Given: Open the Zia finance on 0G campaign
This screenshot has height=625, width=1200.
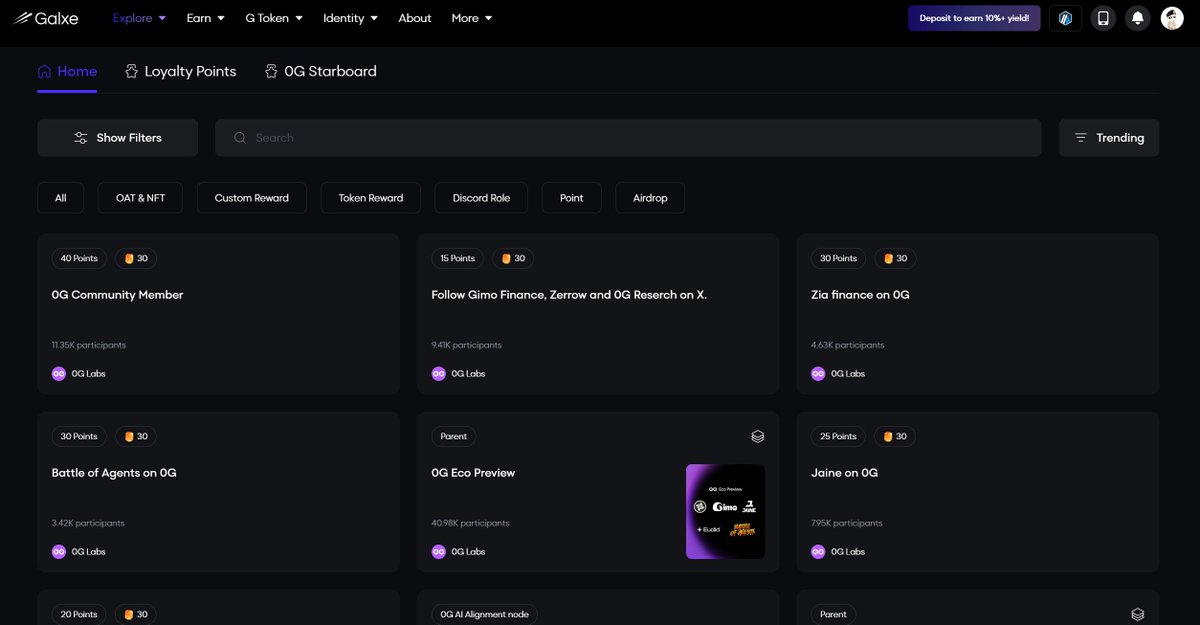Looking at the screenshot, I should [x=978, y=314].
